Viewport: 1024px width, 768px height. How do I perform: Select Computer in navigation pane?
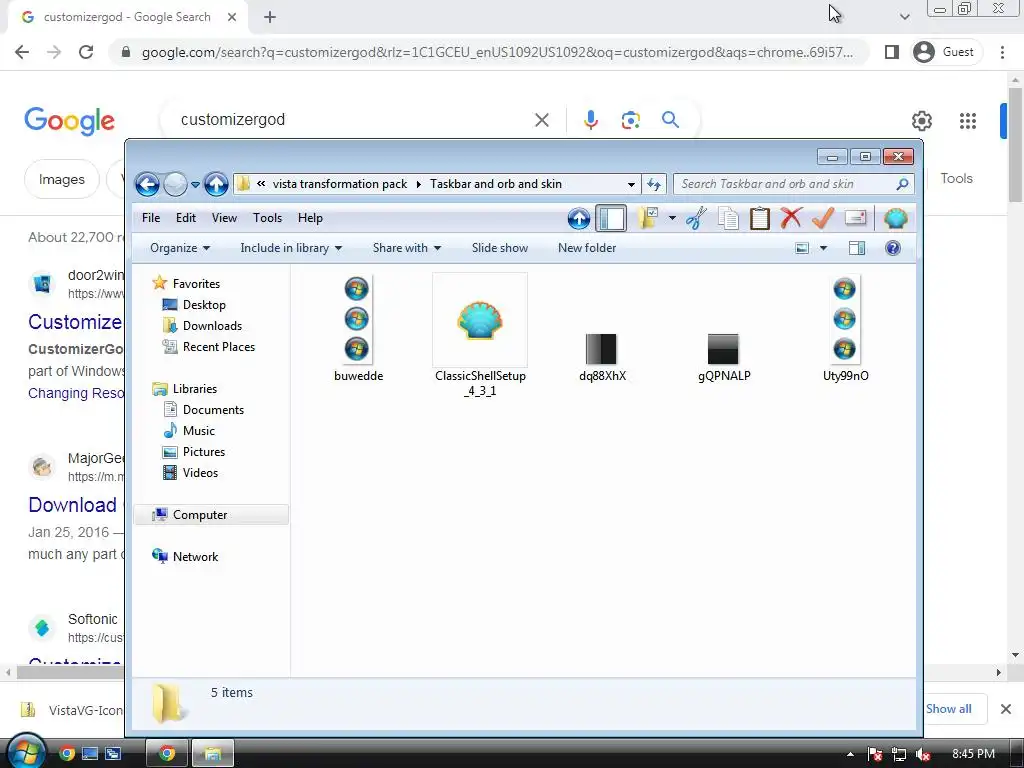211,515
